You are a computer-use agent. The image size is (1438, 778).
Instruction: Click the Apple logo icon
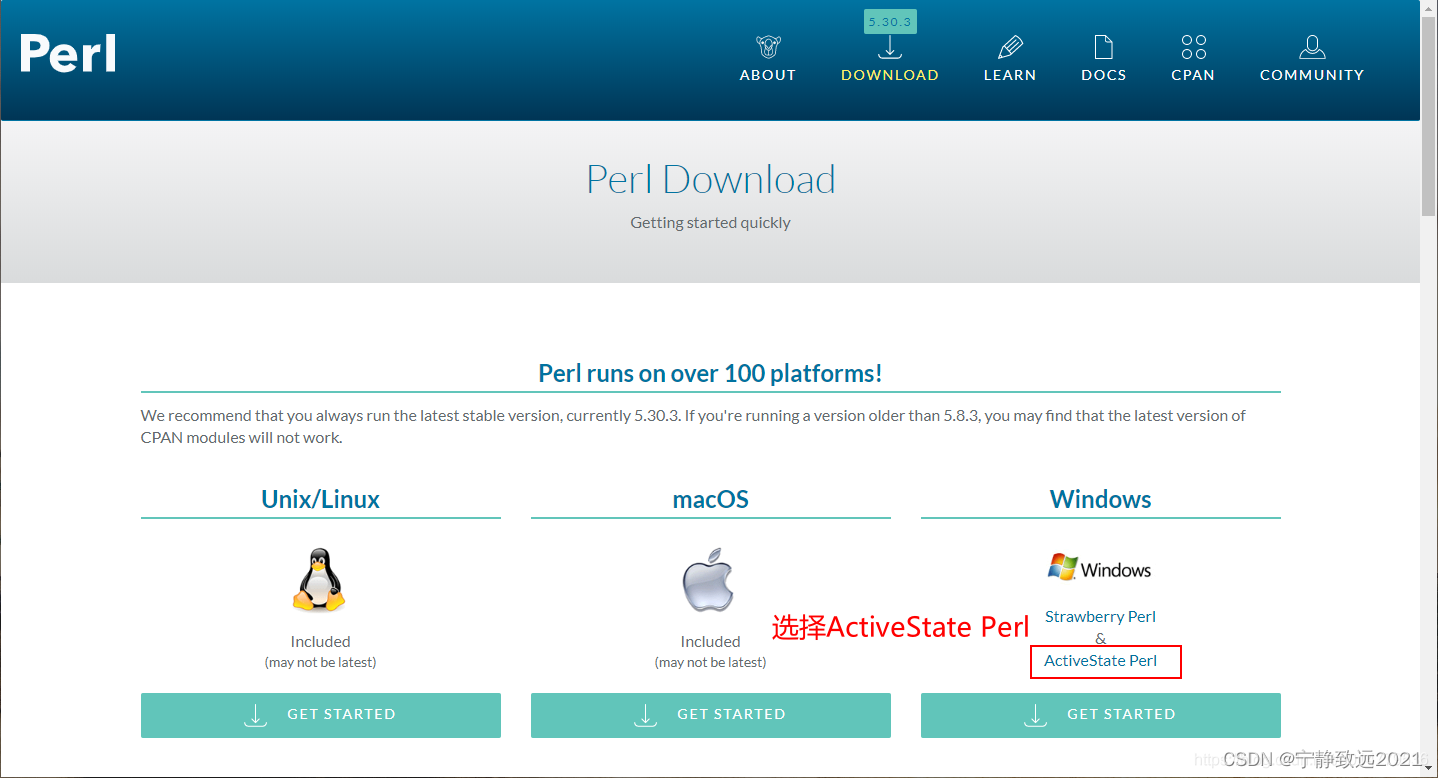coord(709,579)
